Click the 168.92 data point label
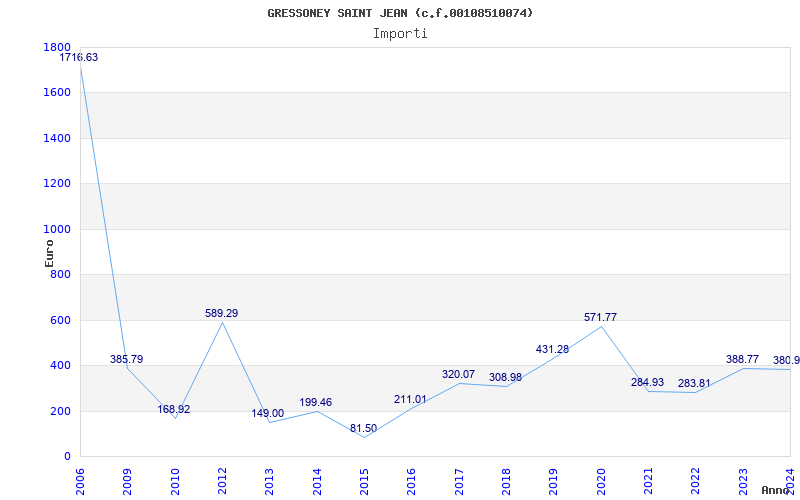Viewport: 800px width, 500px height. 173,409
